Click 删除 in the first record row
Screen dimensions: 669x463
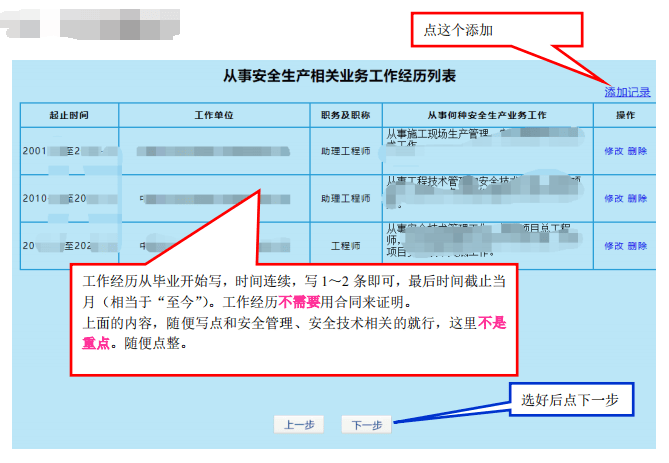tap(637, 151)
